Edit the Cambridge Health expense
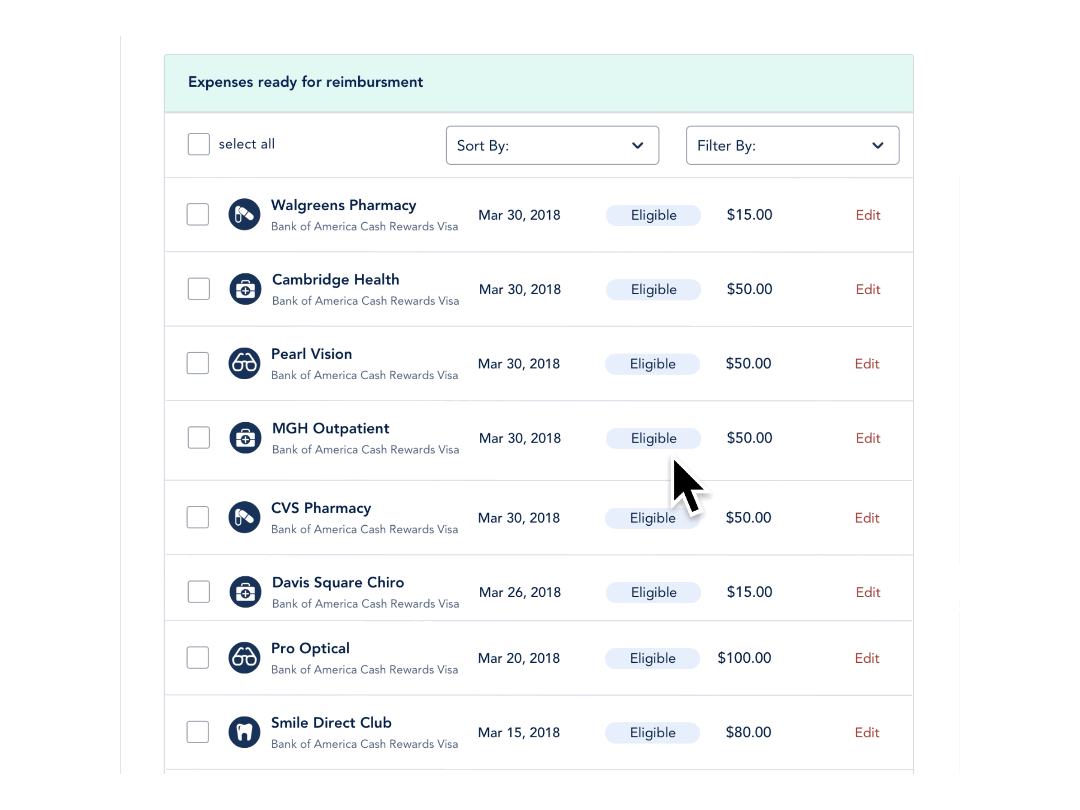The image size is (1080, 810). (868, 289)
